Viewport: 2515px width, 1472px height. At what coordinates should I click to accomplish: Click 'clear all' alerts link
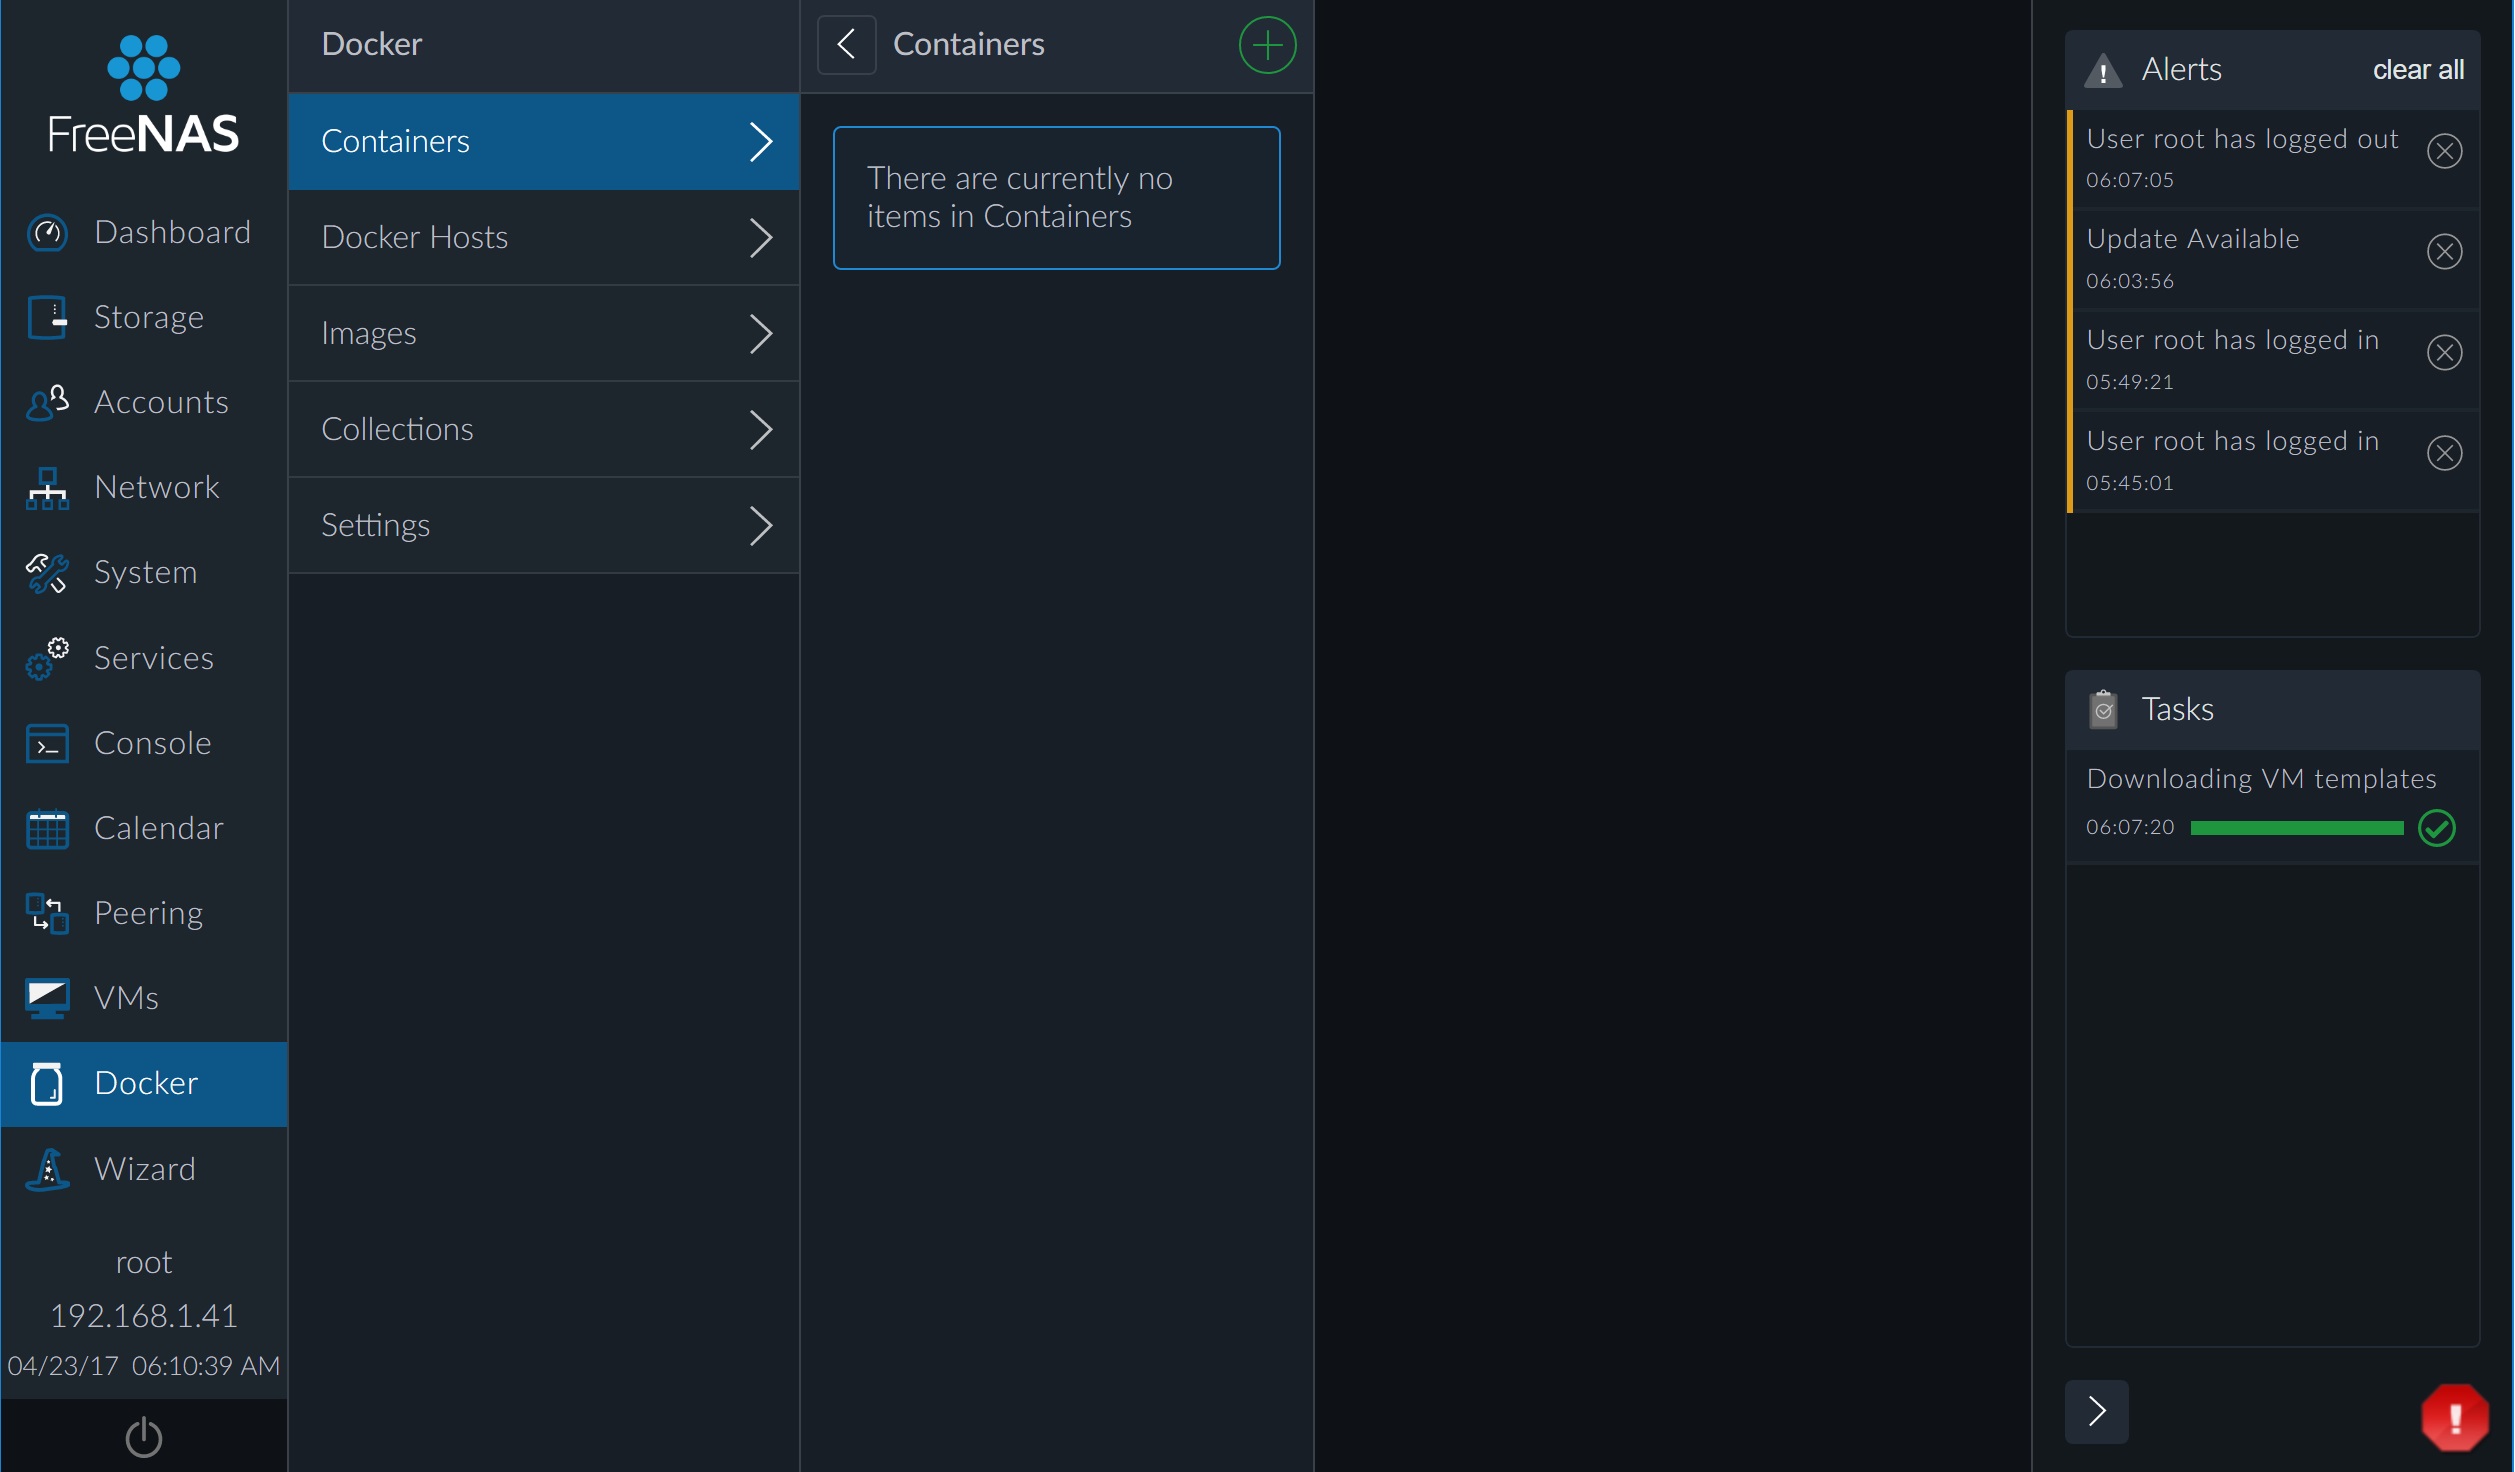click(x=2418, y=70)
